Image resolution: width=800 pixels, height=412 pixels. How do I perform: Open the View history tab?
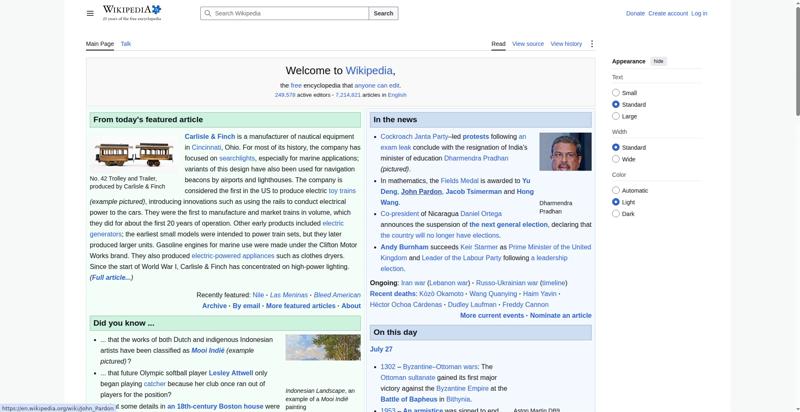(x=566, y=44)
